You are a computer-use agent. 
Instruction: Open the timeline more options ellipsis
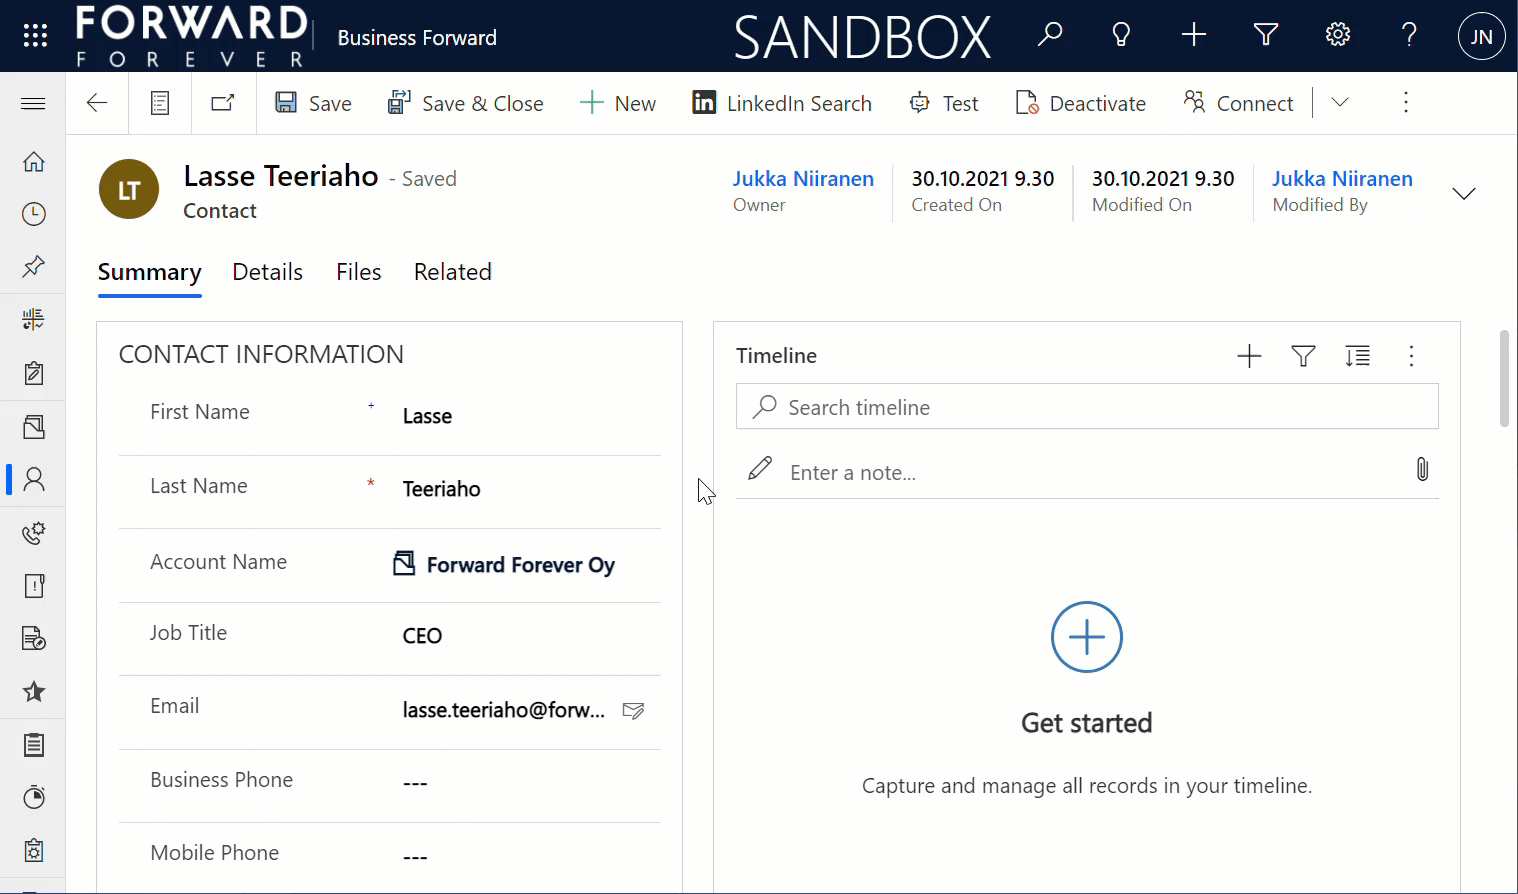tap(1411, 356)
